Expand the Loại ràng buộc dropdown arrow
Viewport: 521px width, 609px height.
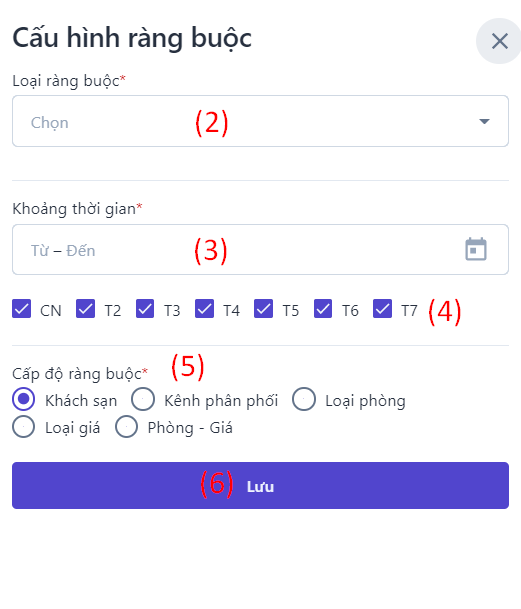(484, 121)
